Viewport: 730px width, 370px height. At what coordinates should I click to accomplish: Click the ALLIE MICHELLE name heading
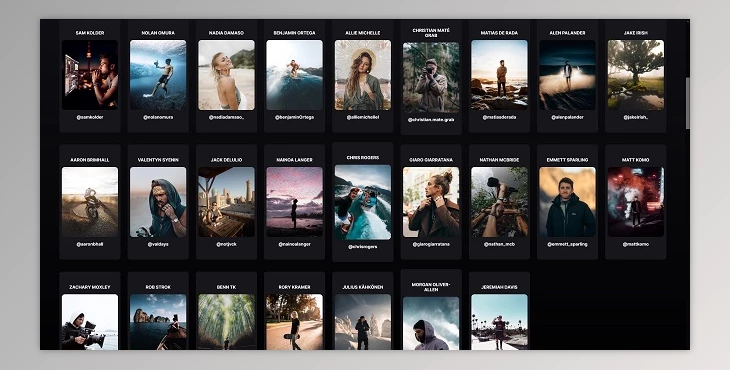point(363,33)
